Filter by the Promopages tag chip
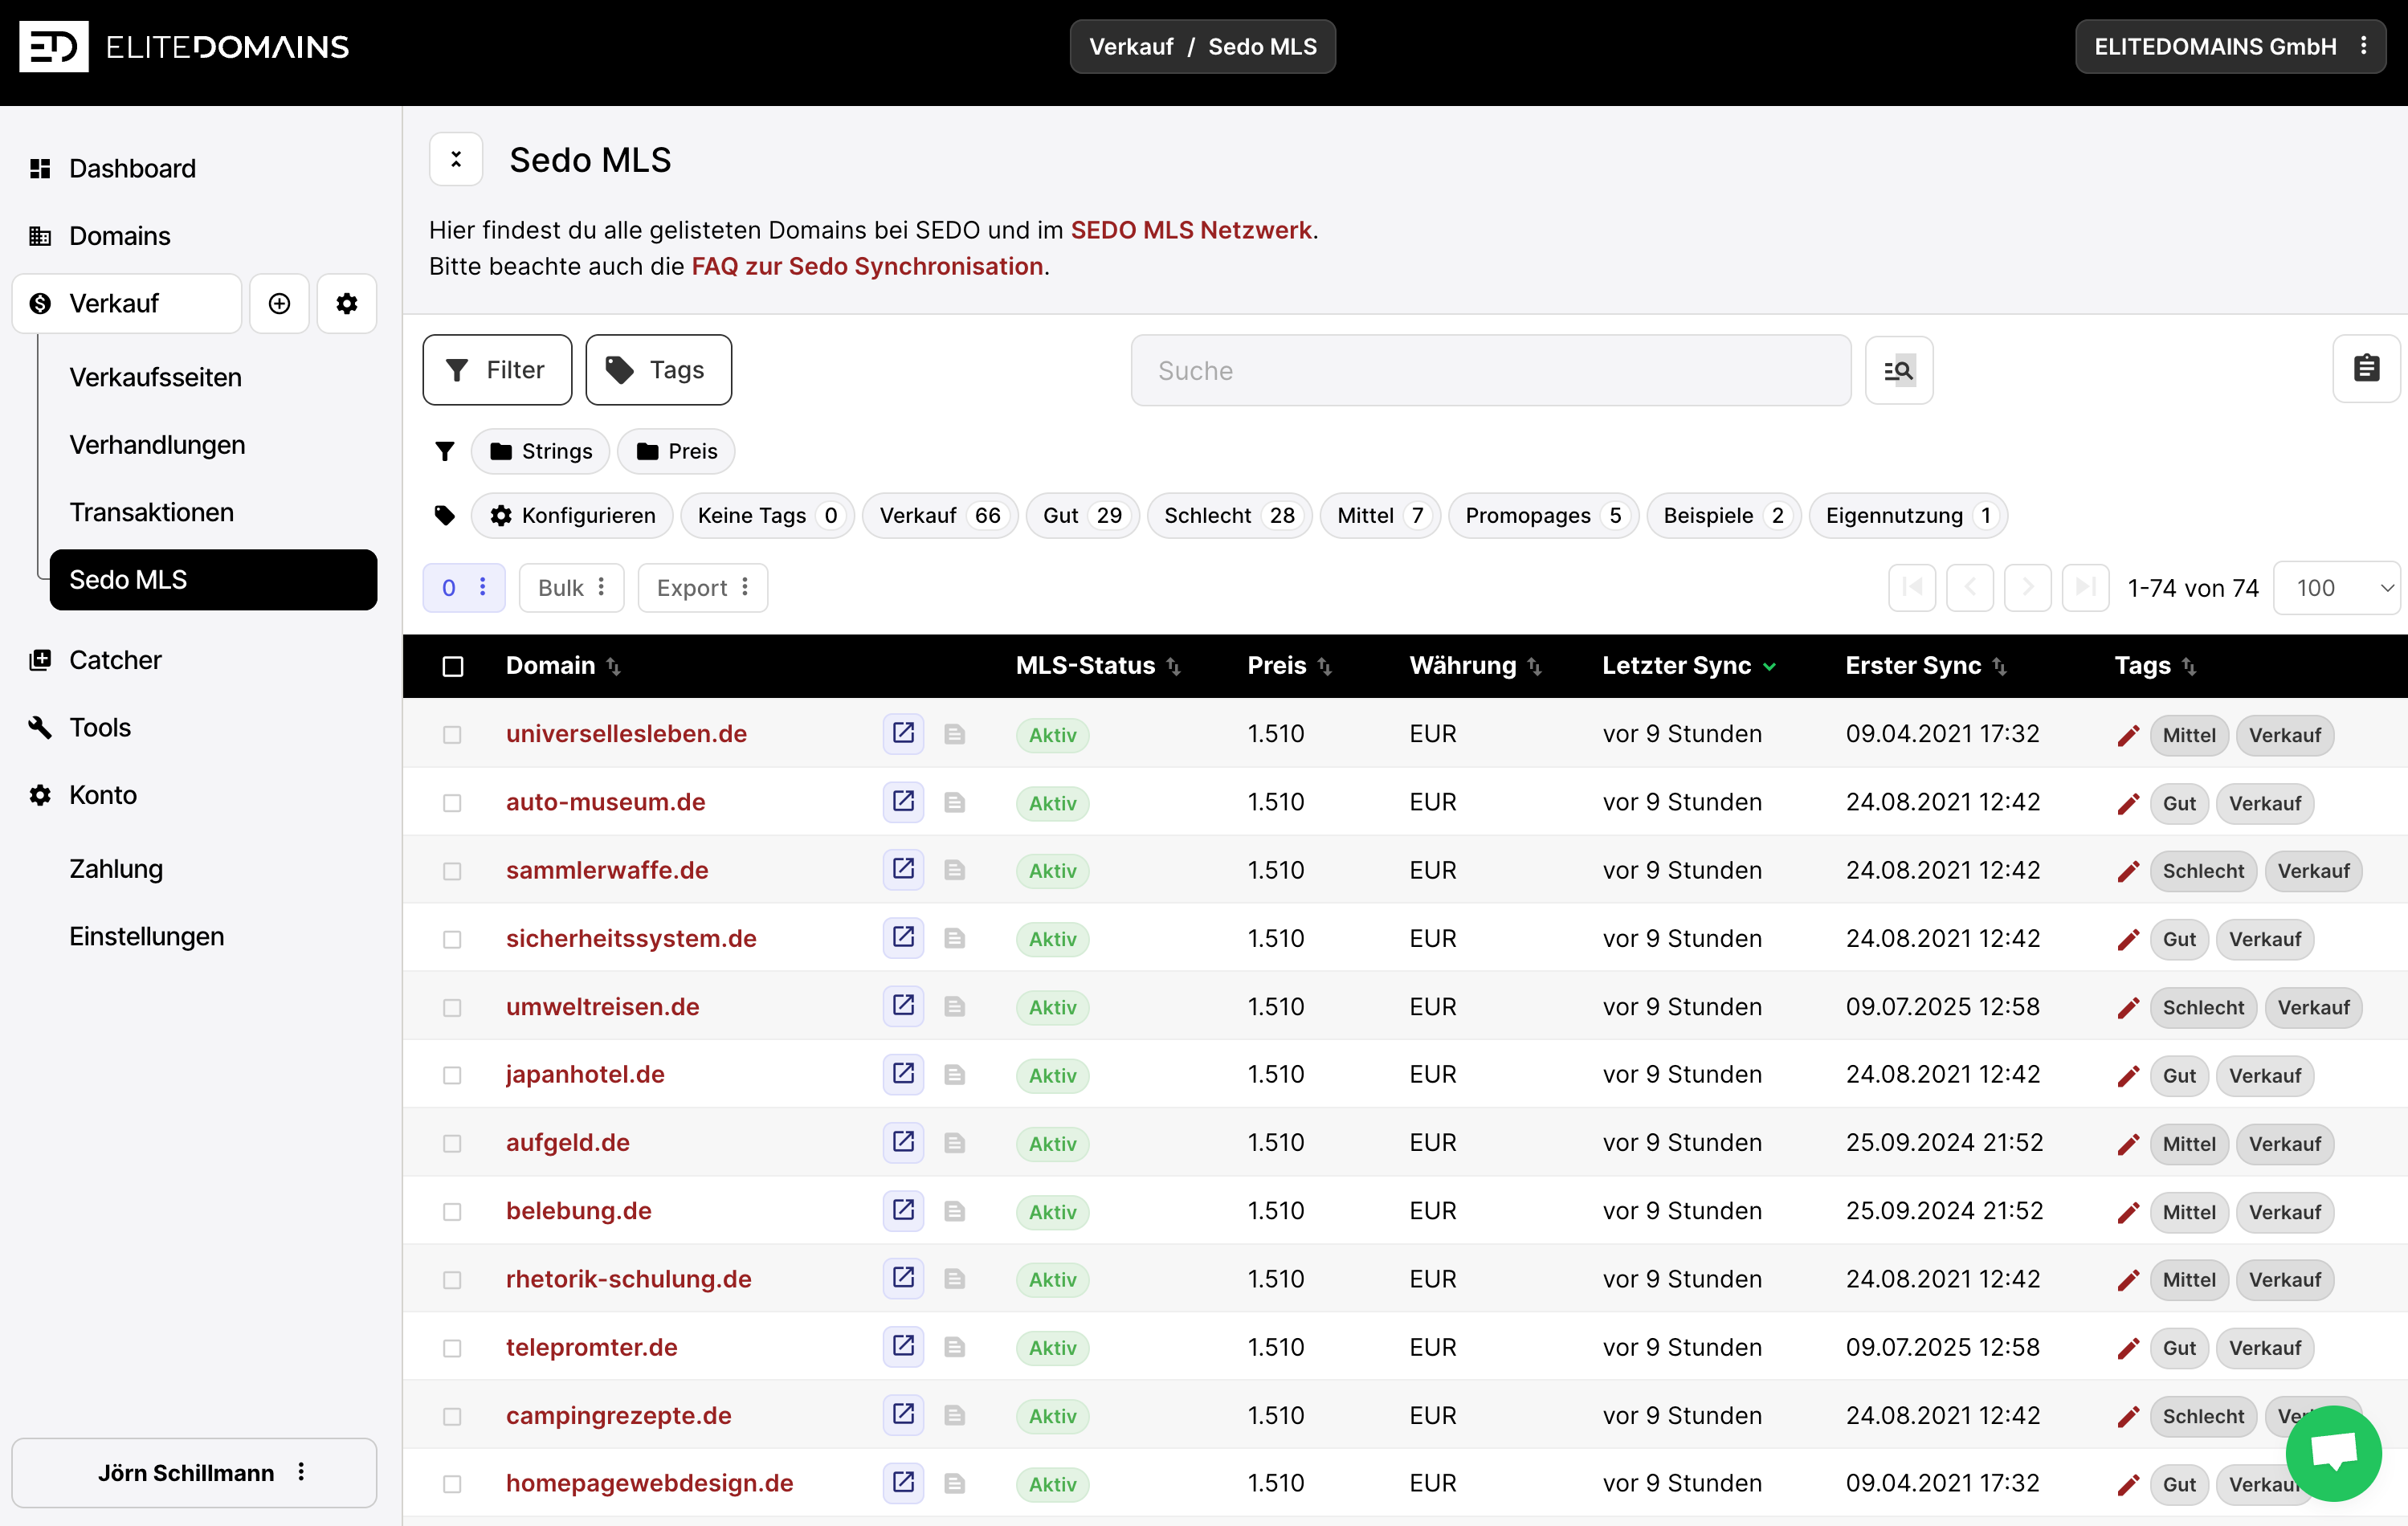This screenshot has width=2408, height=1526. pos(1543,515)
